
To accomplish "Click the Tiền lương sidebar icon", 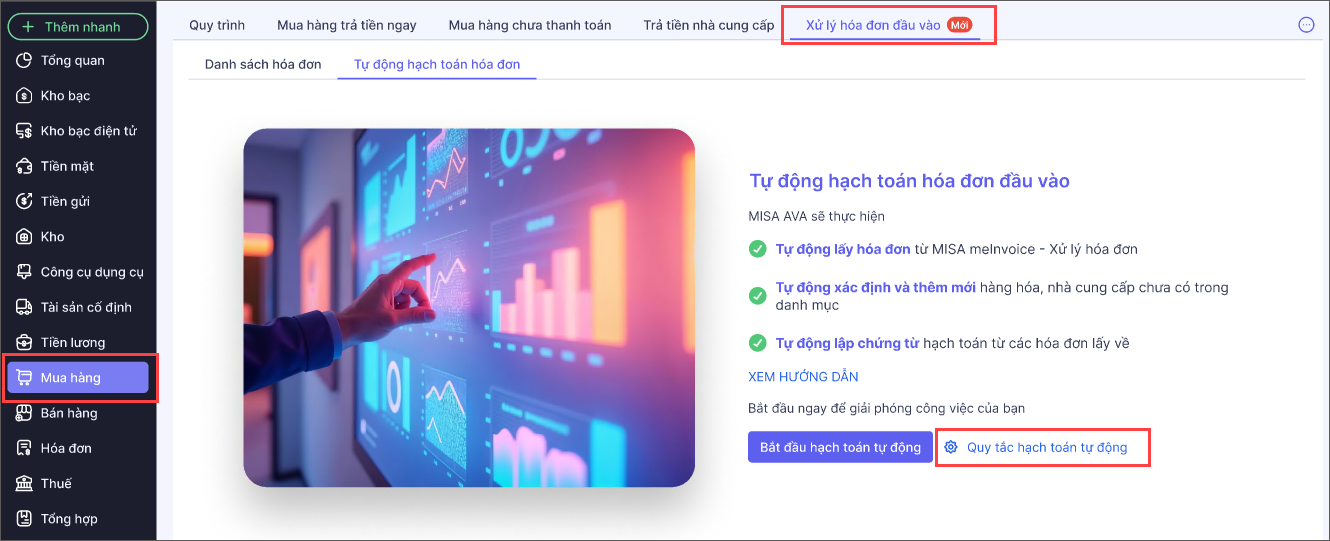I will 25,342.
